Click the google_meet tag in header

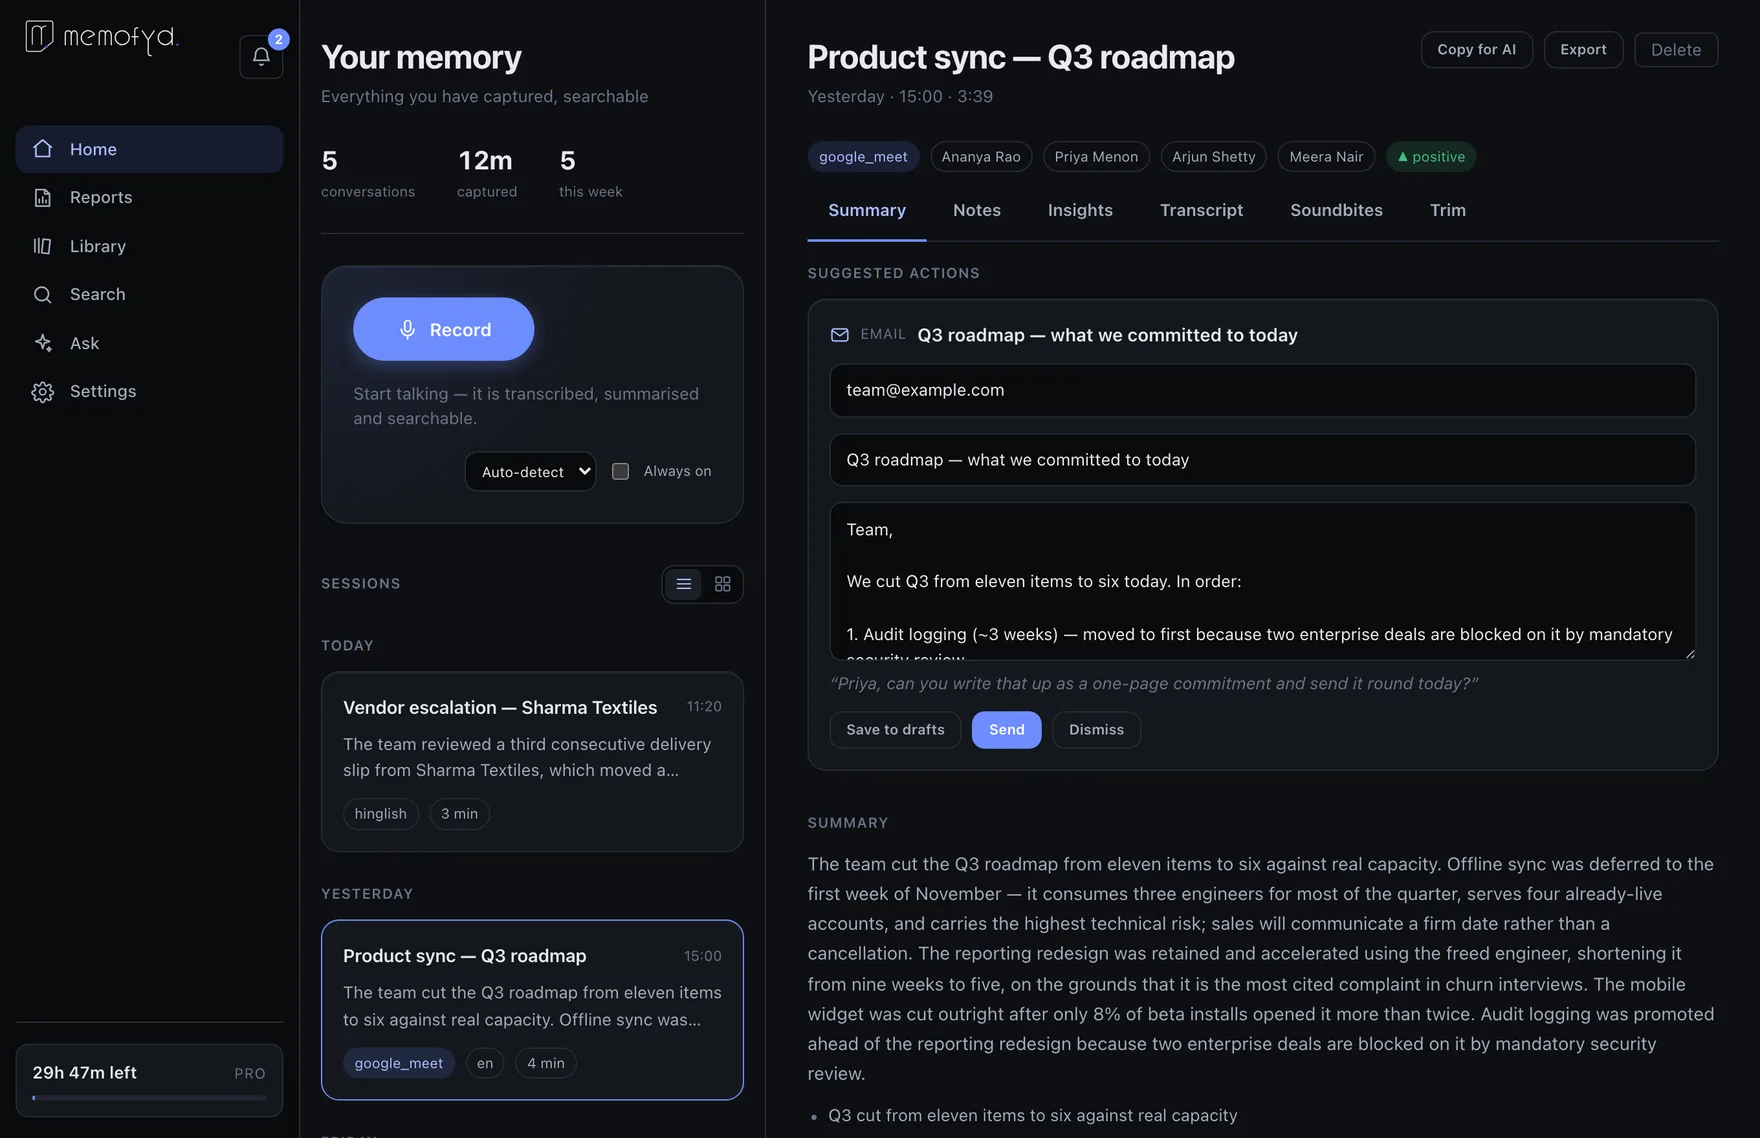pos(863,157)
